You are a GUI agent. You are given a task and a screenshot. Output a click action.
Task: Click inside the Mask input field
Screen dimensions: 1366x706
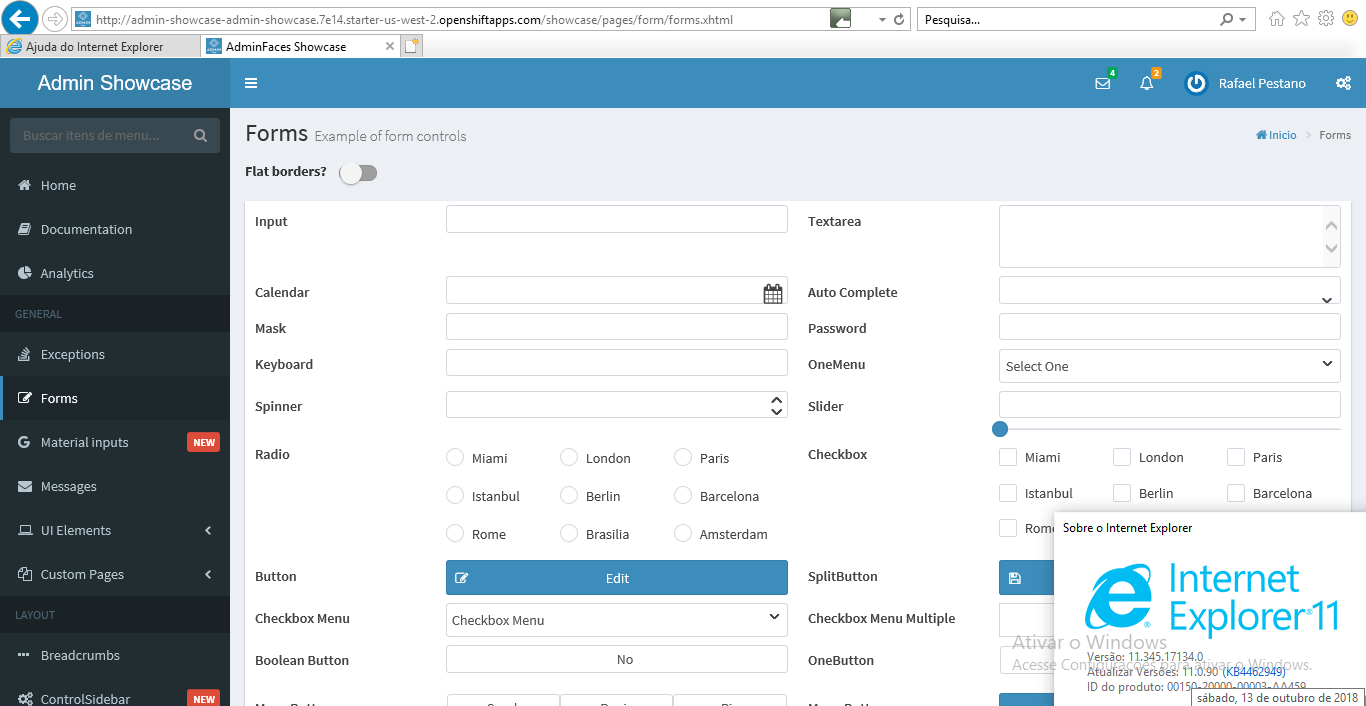616,327
